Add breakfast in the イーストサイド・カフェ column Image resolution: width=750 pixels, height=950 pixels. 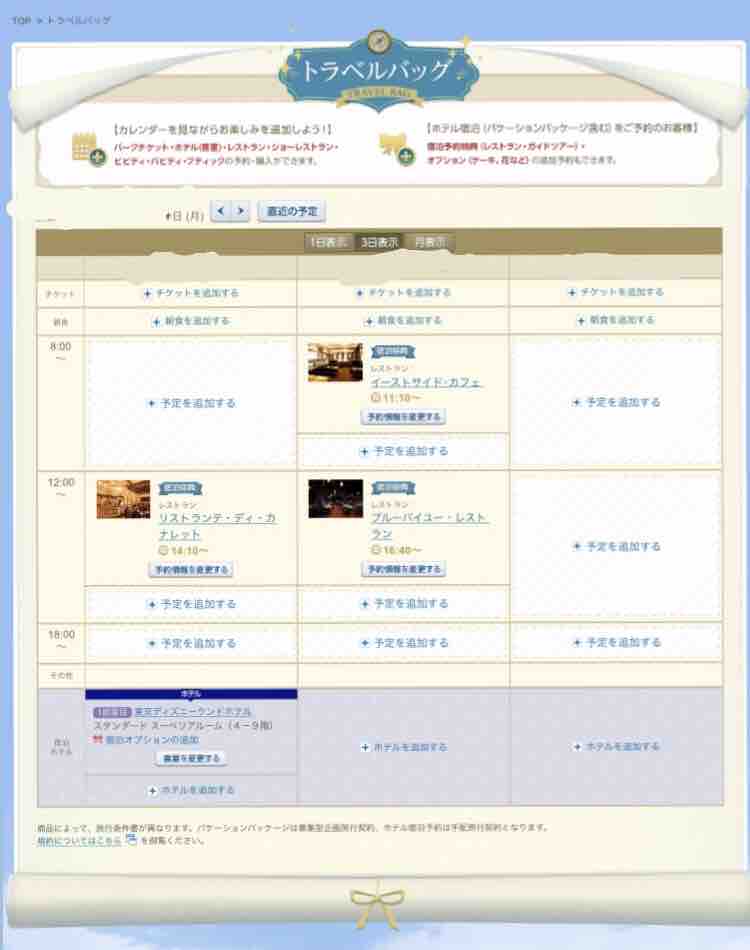(403, 321)
